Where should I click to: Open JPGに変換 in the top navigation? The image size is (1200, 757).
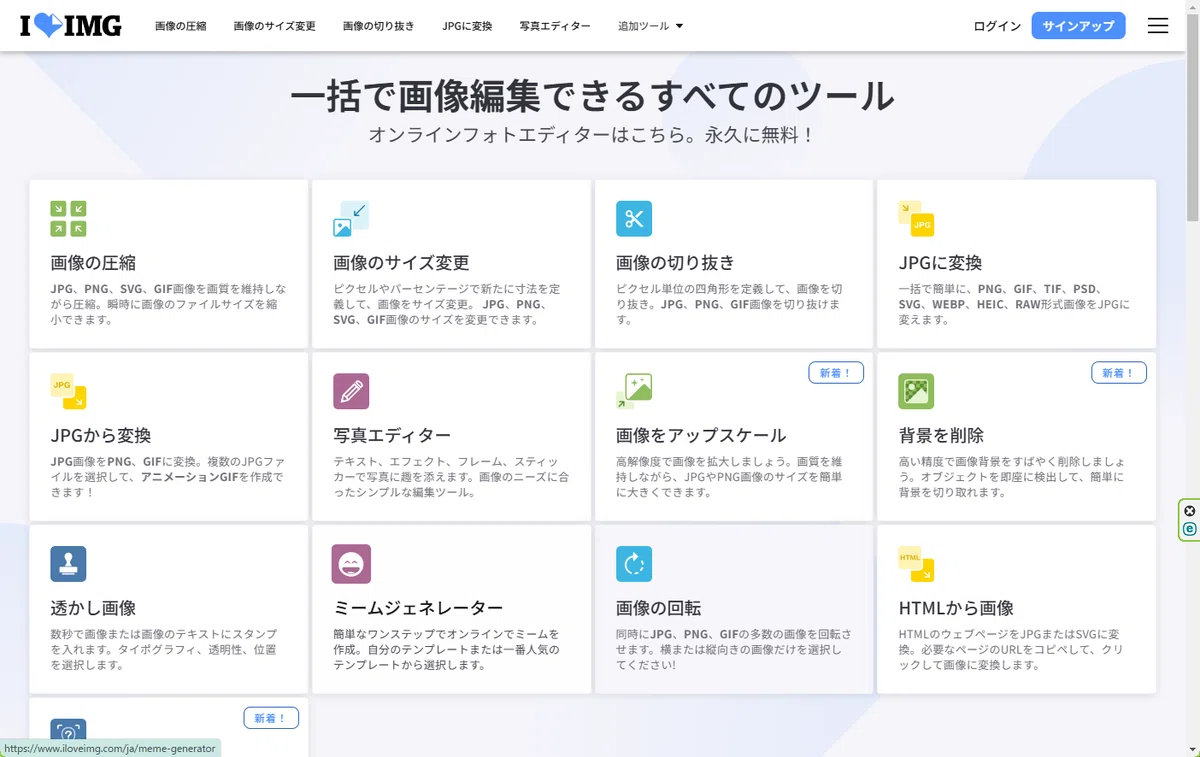pyautogui.click(x=467, y=26)
